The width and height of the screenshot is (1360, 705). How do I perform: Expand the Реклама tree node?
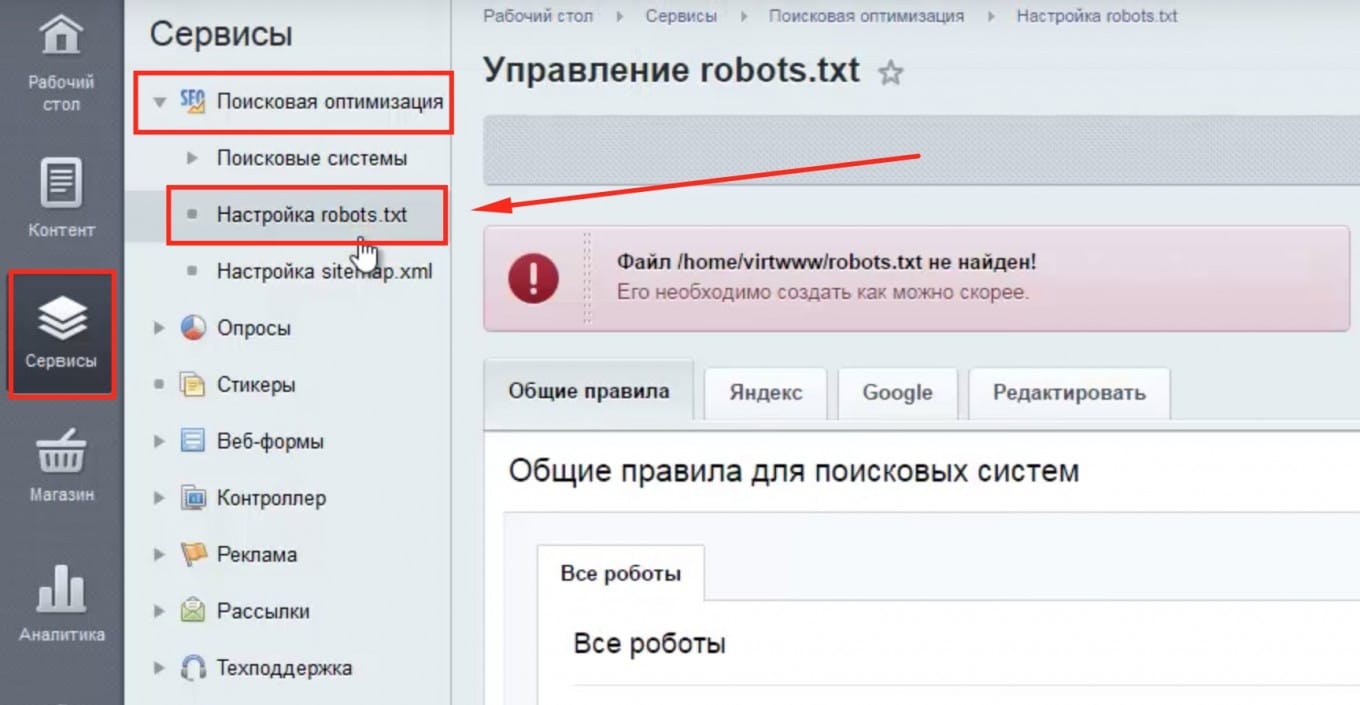159,555
